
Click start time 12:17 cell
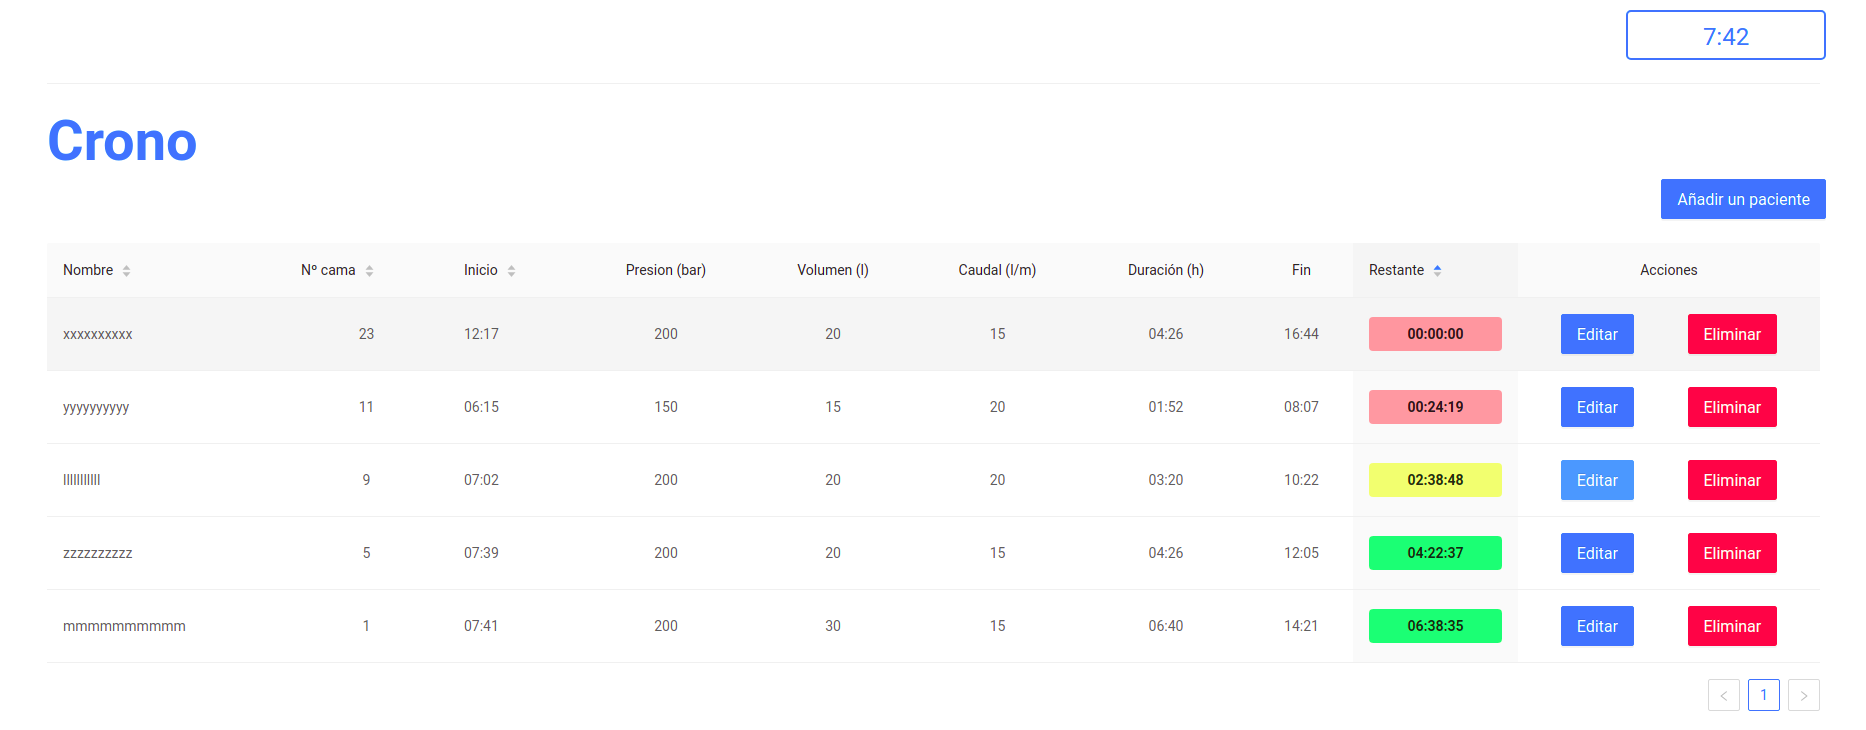481,334
